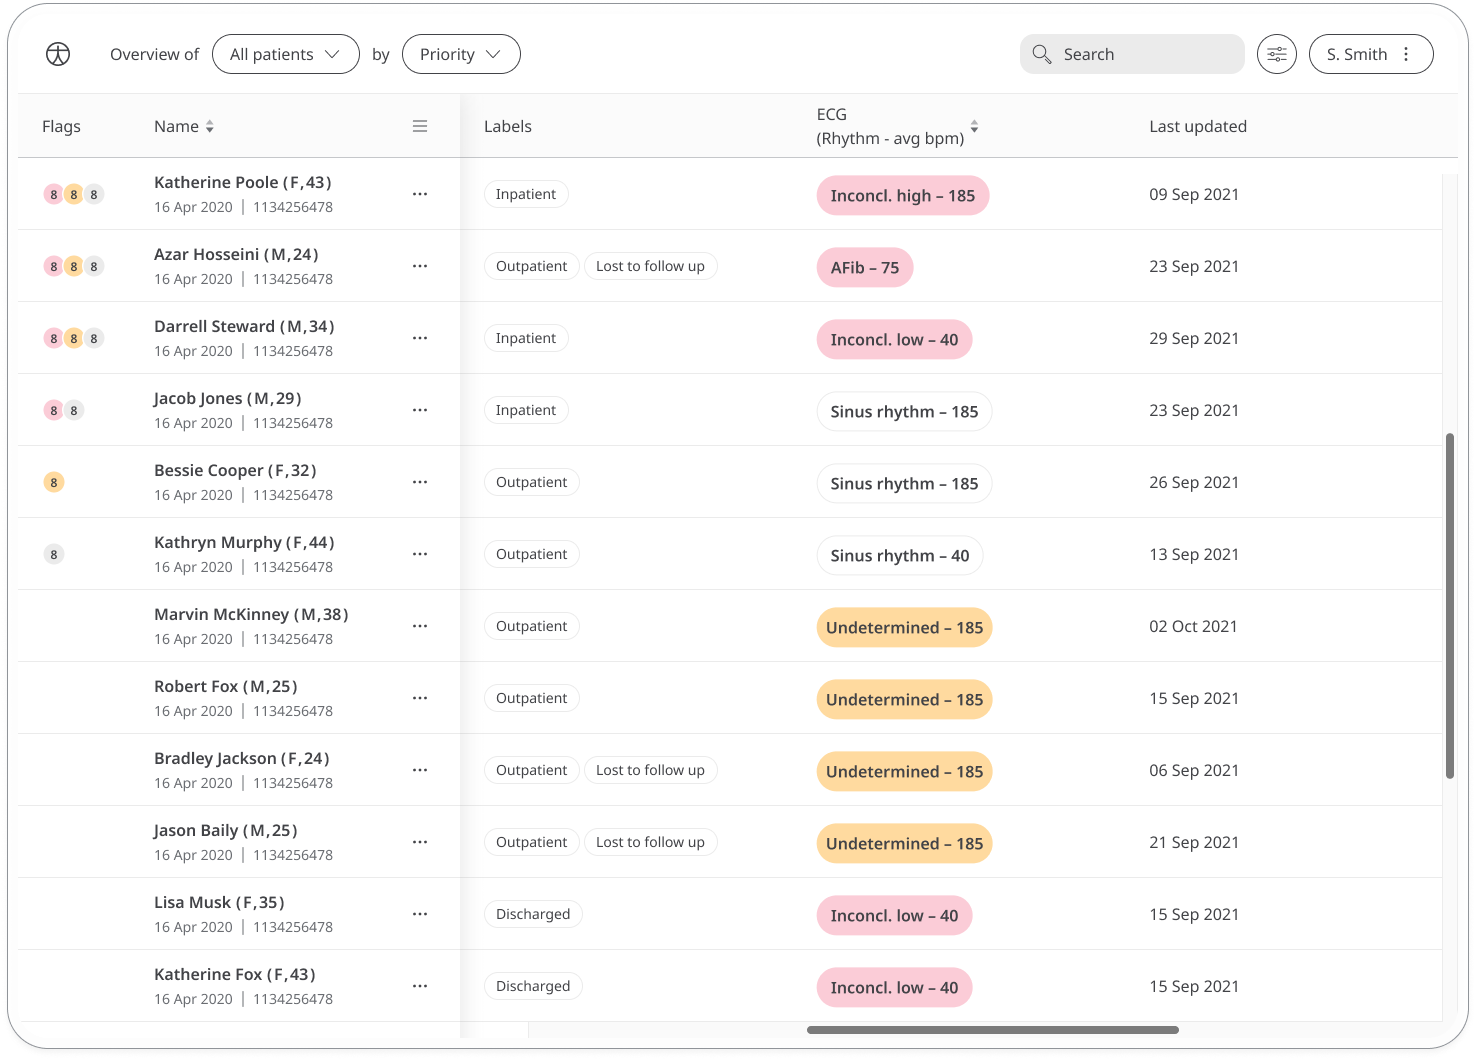Screen dimensions: 1476x1060
Task: Click Katherine Fox's Discharged label
Action: point(533,986)
